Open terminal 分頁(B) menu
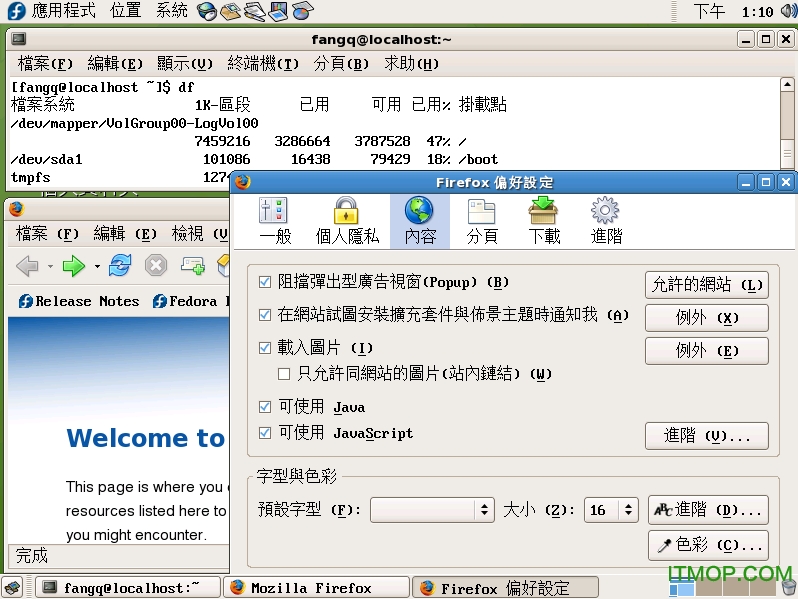The height and width of the screenshot is (599, 798). pyautogui.click(x=341, y=64)
